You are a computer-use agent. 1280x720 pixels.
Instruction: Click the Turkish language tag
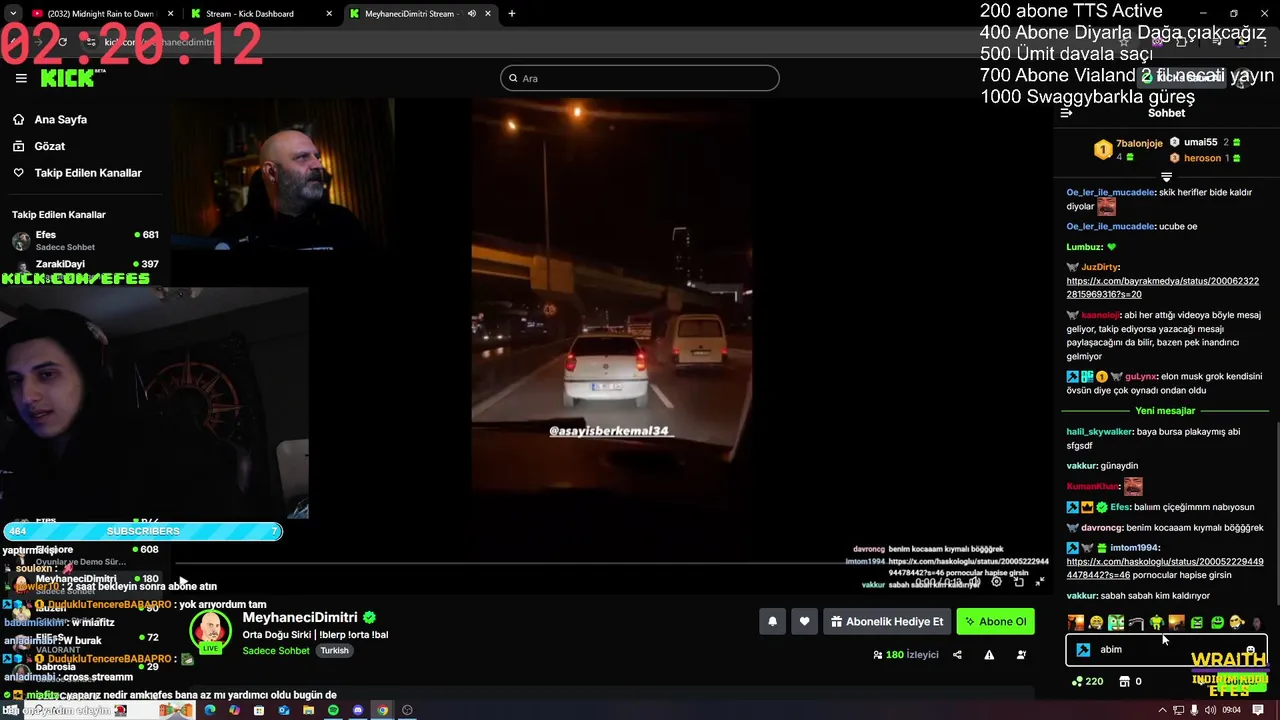334,650
